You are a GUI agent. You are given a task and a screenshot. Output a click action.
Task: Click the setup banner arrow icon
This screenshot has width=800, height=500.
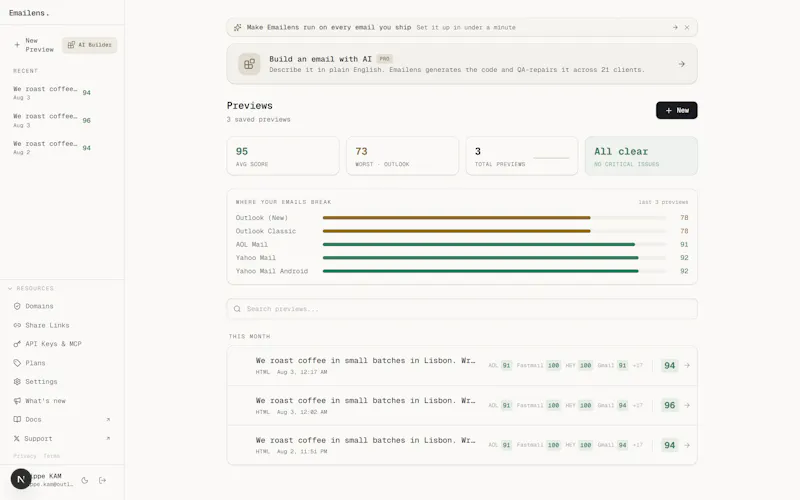click(675, 28)
